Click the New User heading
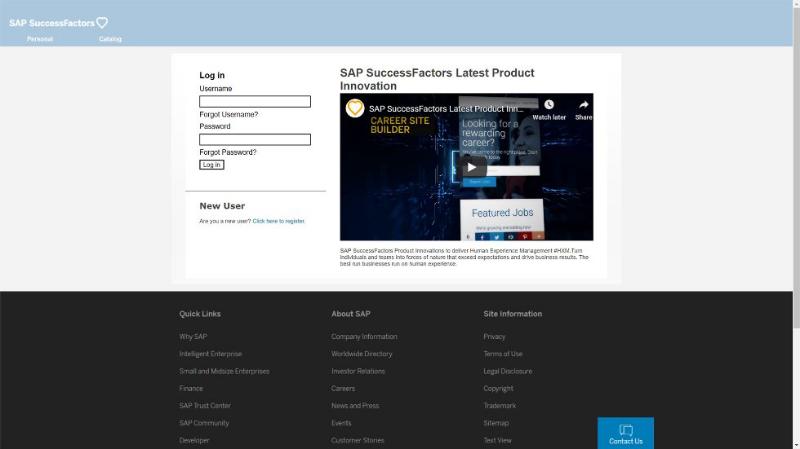 tap(222, 206)
